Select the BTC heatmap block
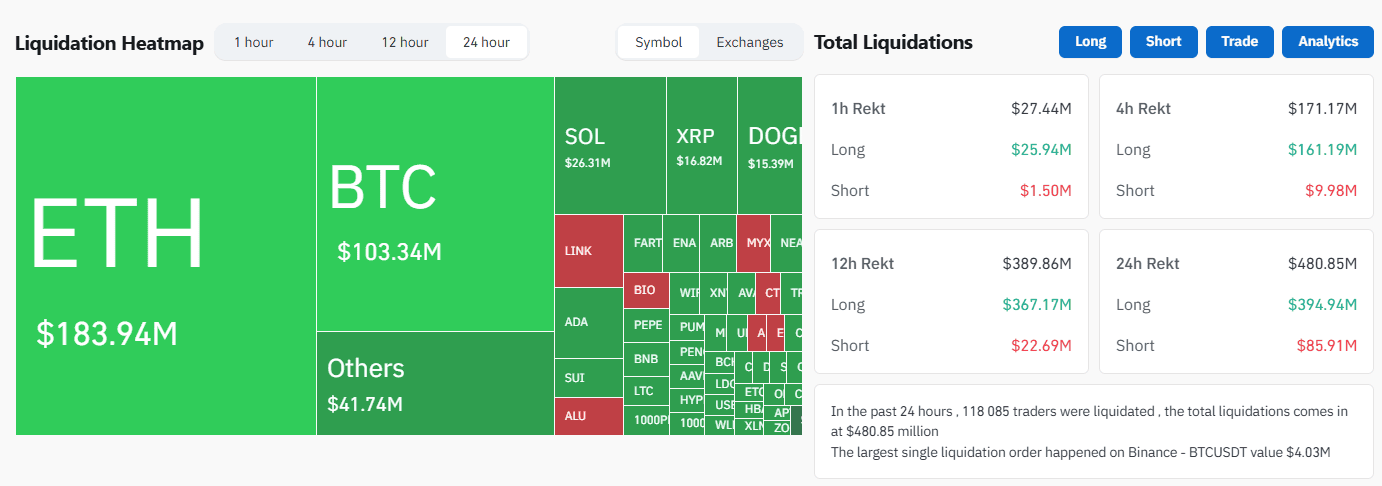 pos(435,205)
